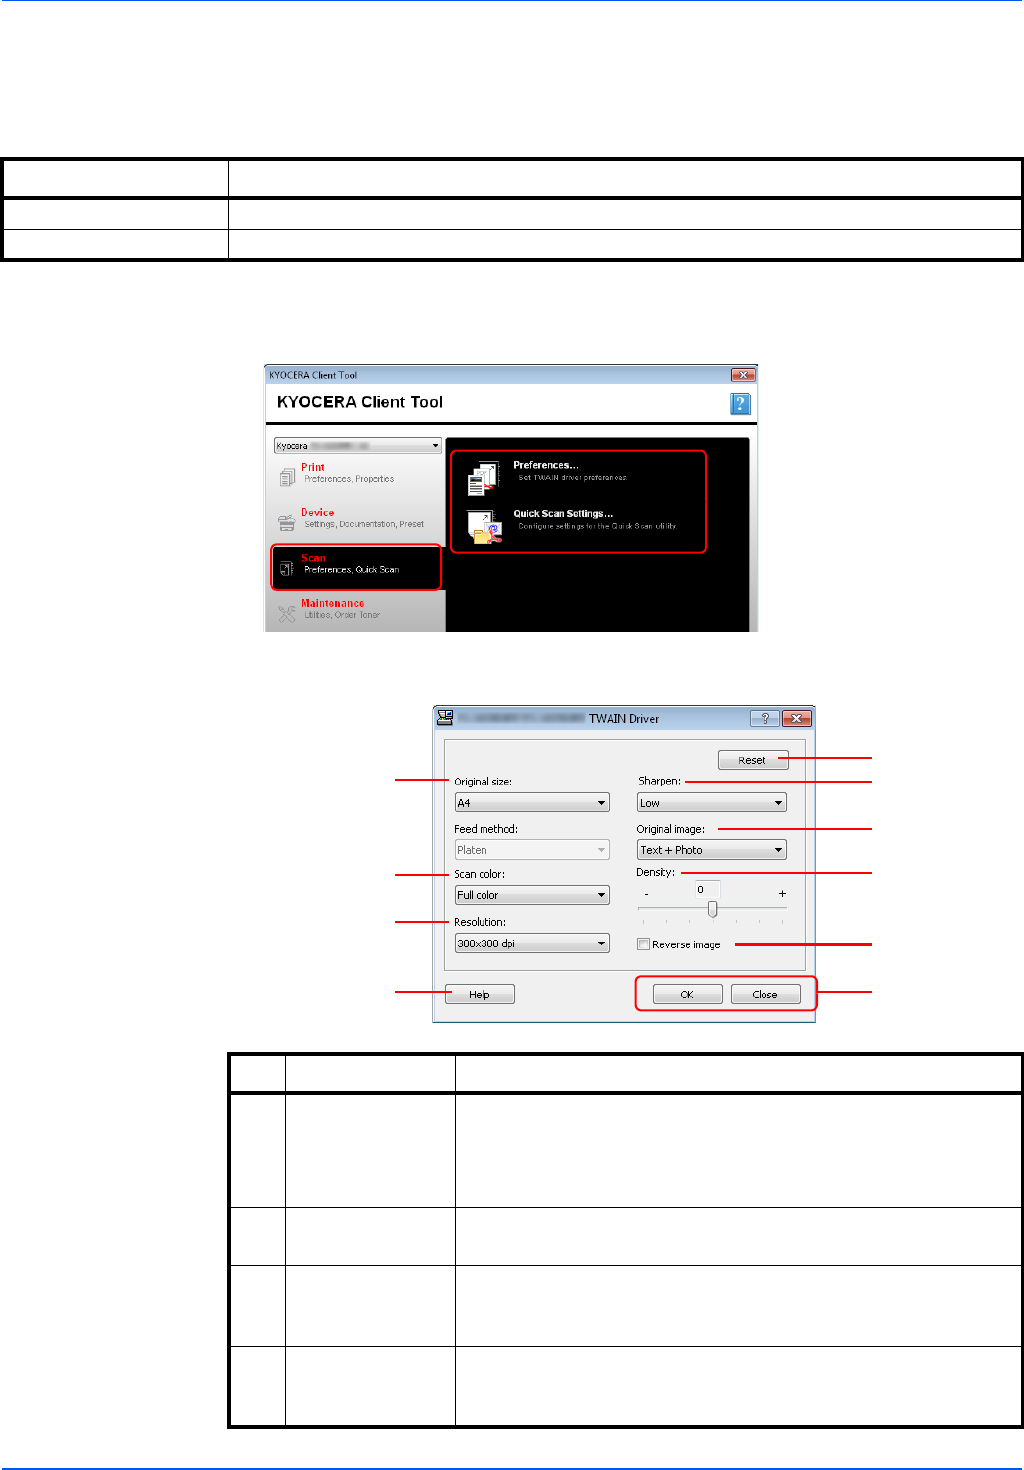Screen dimensions: 1024x1470
Task: Click the Density slider handle
Action: [x=712, y=909]
